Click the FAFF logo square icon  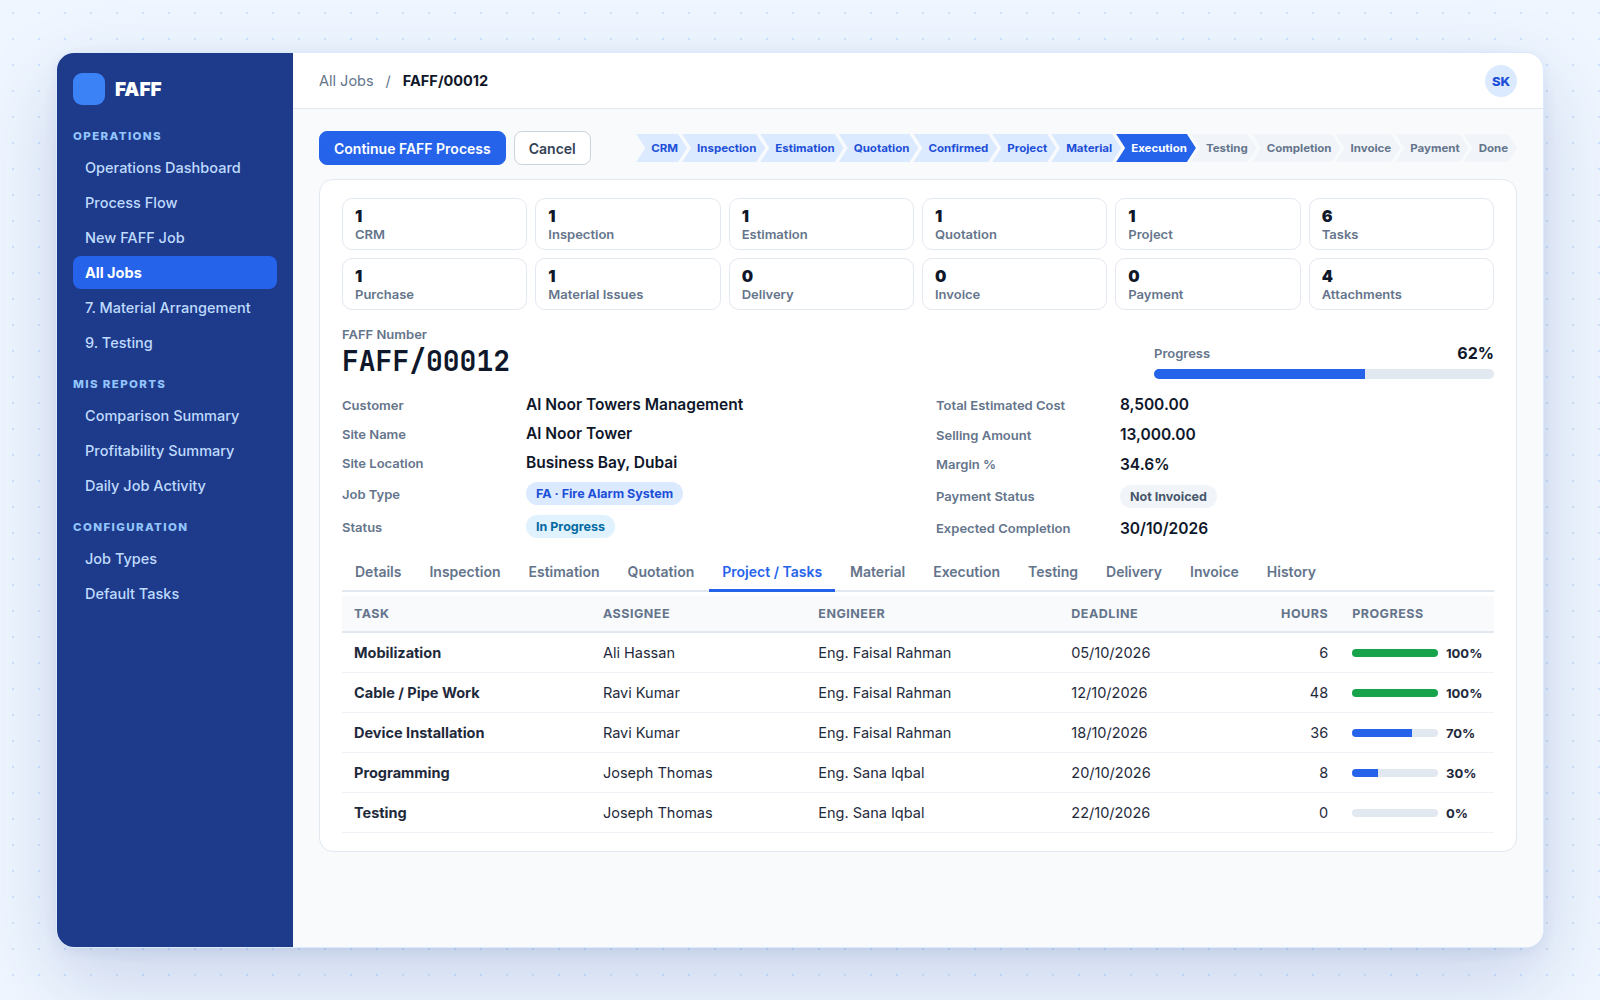89,89
